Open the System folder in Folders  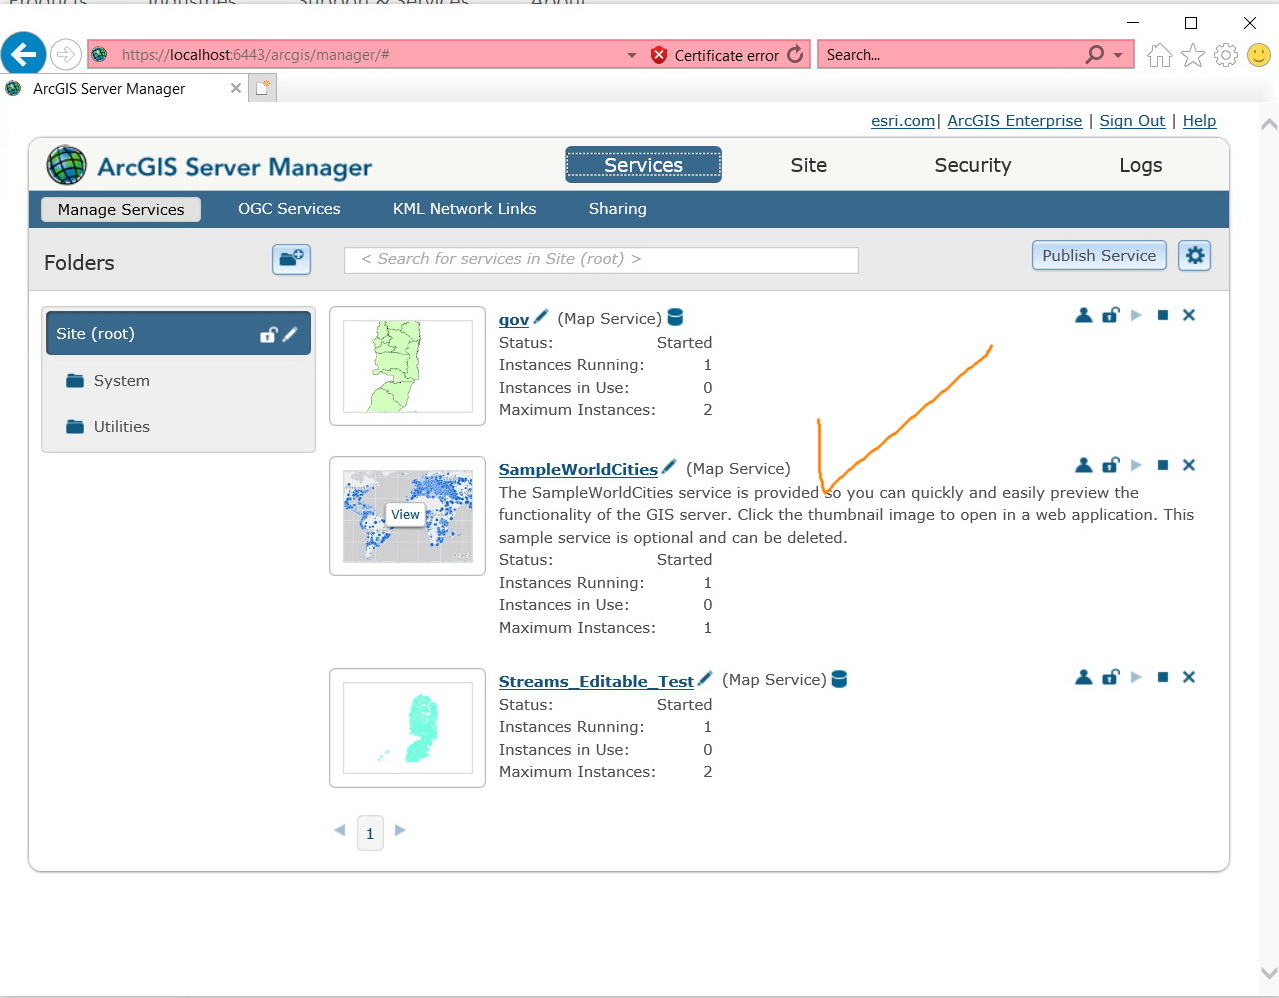121,381
